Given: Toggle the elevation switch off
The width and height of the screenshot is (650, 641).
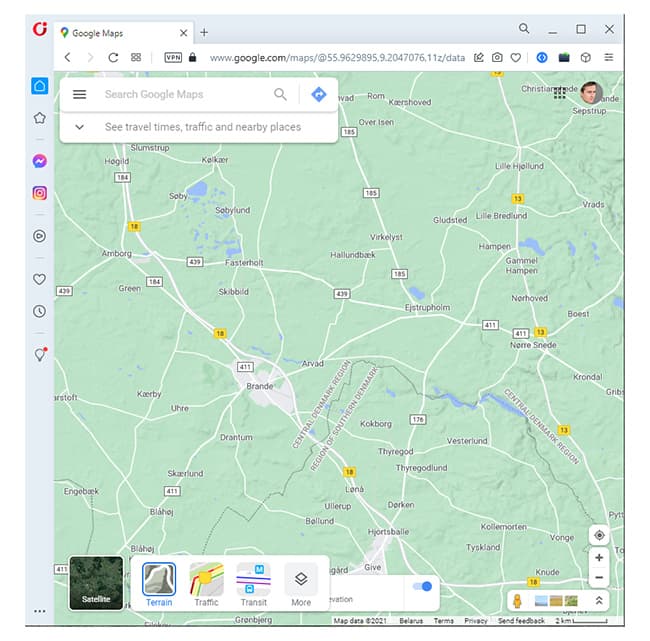Looking at the screenshot, I should click(422, 586).
